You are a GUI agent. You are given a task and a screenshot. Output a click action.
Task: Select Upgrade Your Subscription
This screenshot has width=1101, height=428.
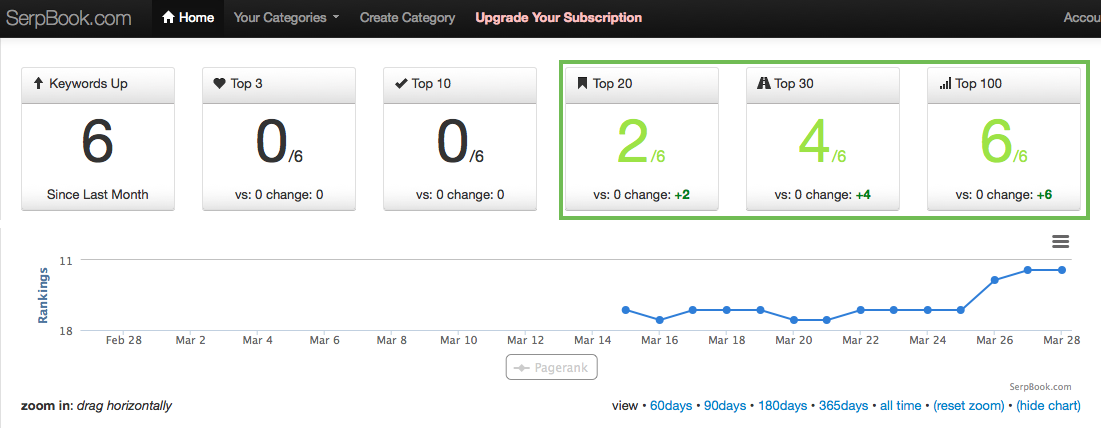(x=558, y=18)
